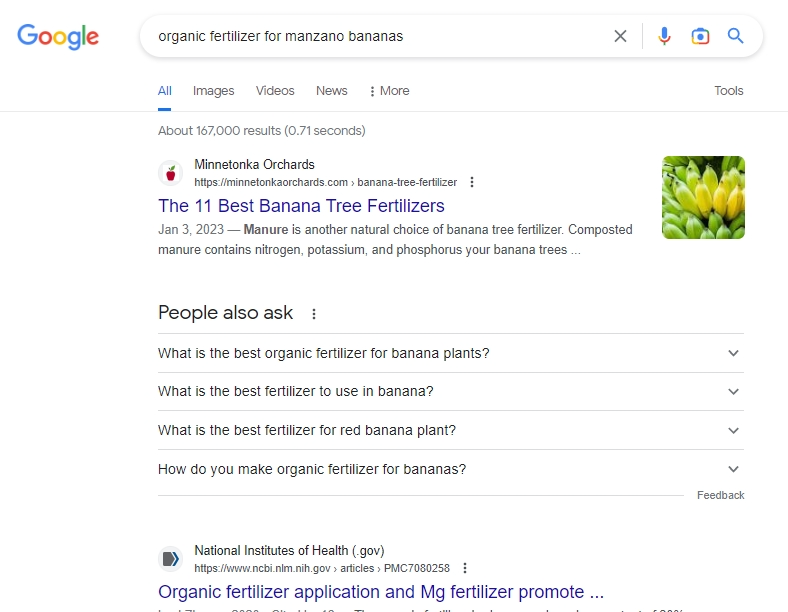The image size is (788, 612).
Task: Click National Institutes of Health favicon
Action: (x=171, y=559)
